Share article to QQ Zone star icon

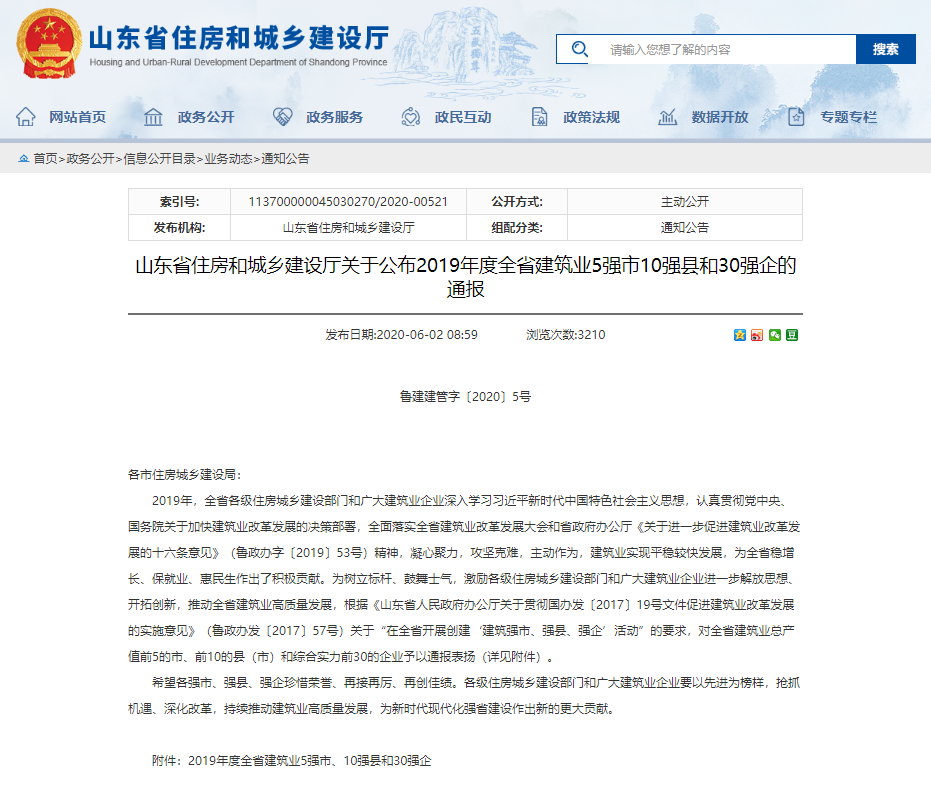point(740,335)
